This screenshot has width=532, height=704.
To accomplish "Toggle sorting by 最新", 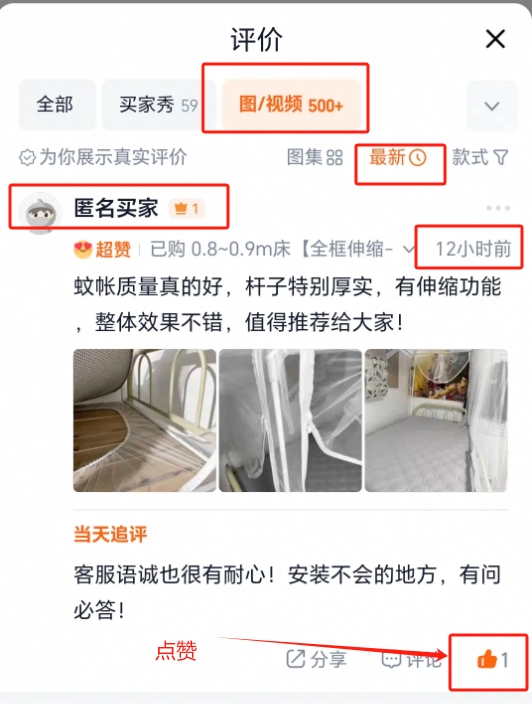I will 398,158.
